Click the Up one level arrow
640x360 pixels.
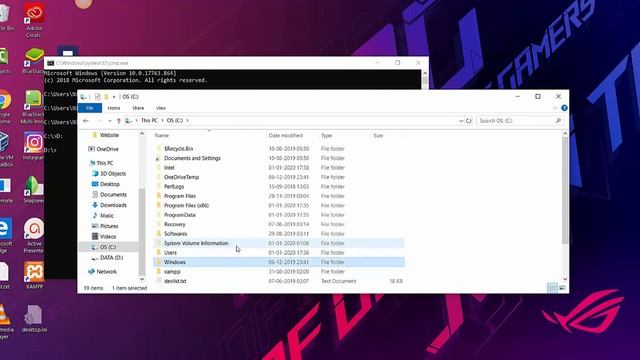click(119, 121)
